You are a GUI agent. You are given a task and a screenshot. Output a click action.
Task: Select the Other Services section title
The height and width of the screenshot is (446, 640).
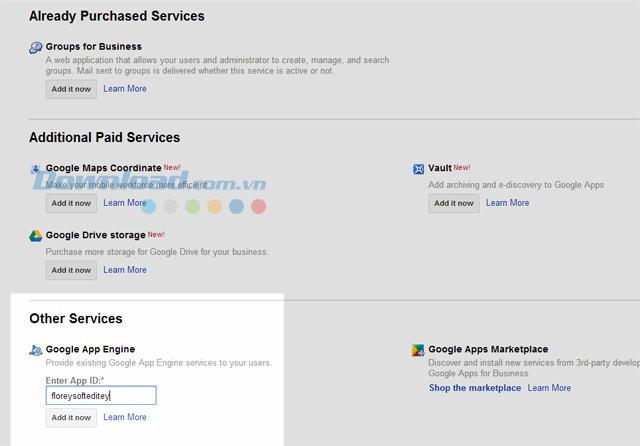(x=76, y=319)
